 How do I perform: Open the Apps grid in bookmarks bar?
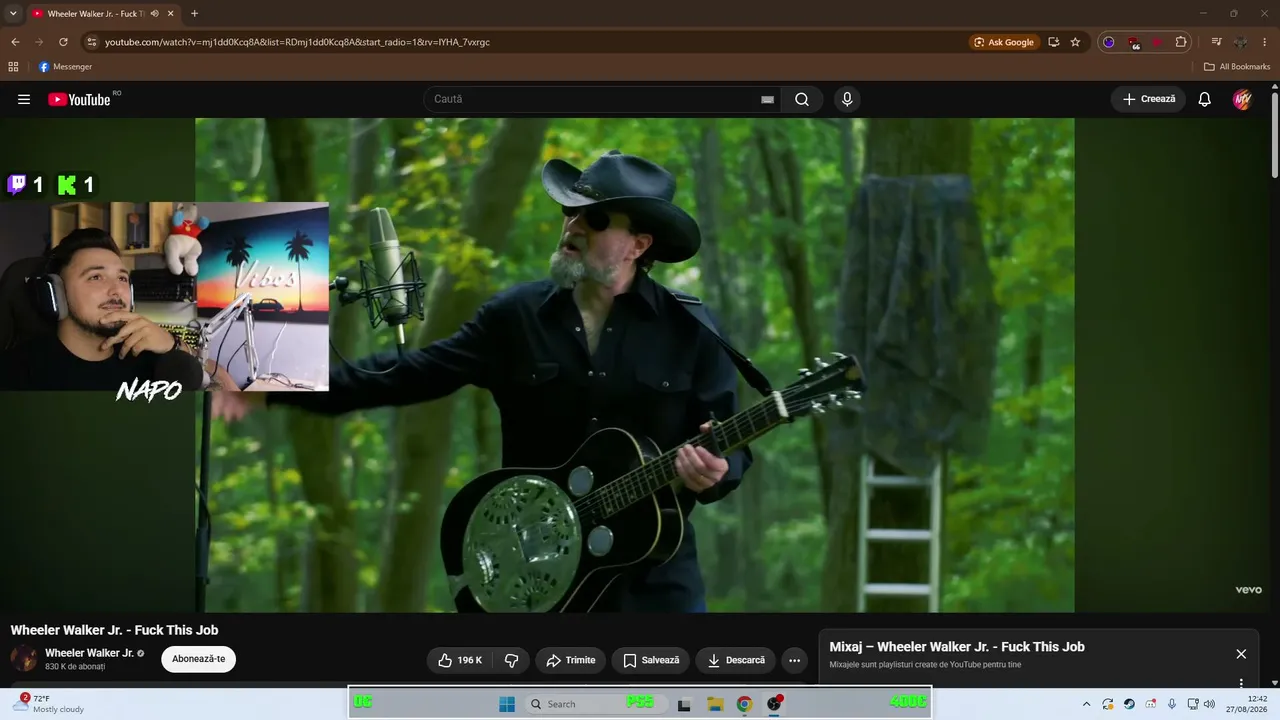pyautogui.click(x=13, y=67)
